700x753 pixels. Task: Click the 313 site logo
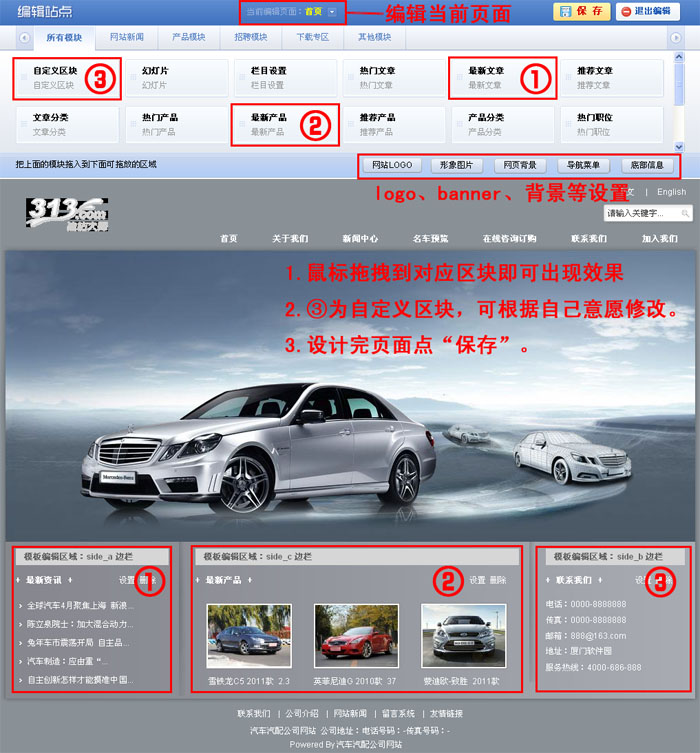(67, 214)
